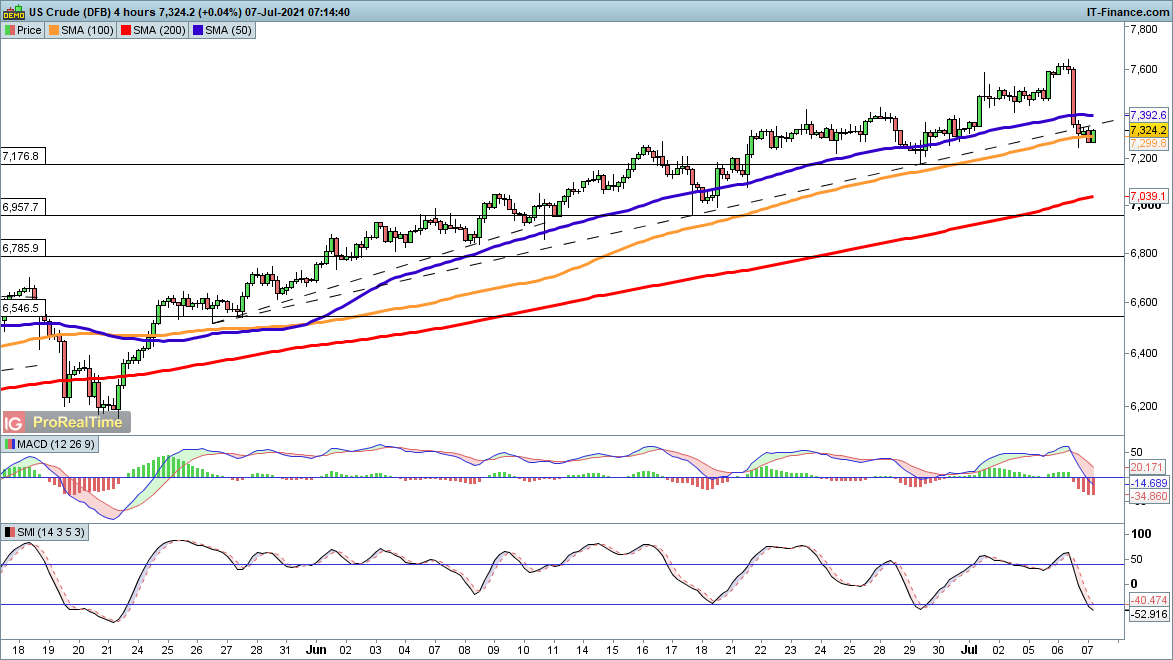1173x660 pixels.
Task: Click the blue SMA (50) color swatch
Action: 198,31
